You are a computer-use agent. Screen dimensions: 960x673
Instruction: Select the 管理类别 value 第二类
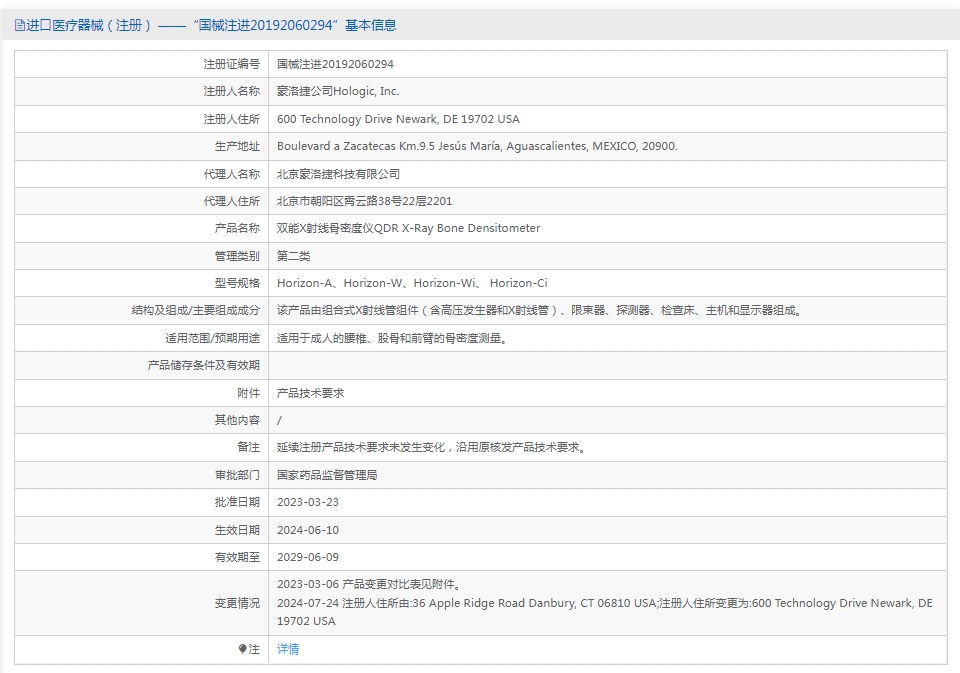click(296, 255)
